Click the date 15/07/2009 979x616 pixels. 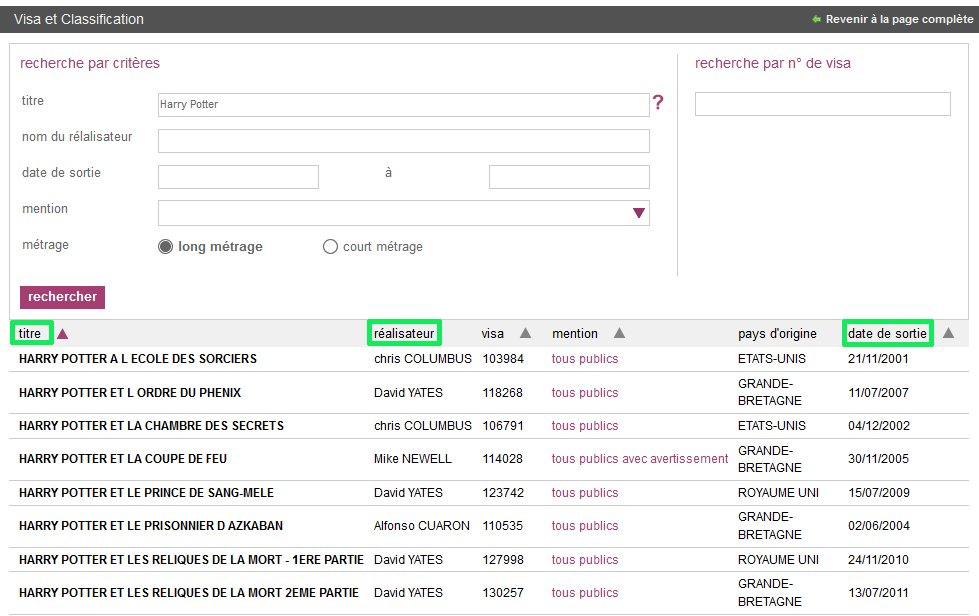click(878, 492)
